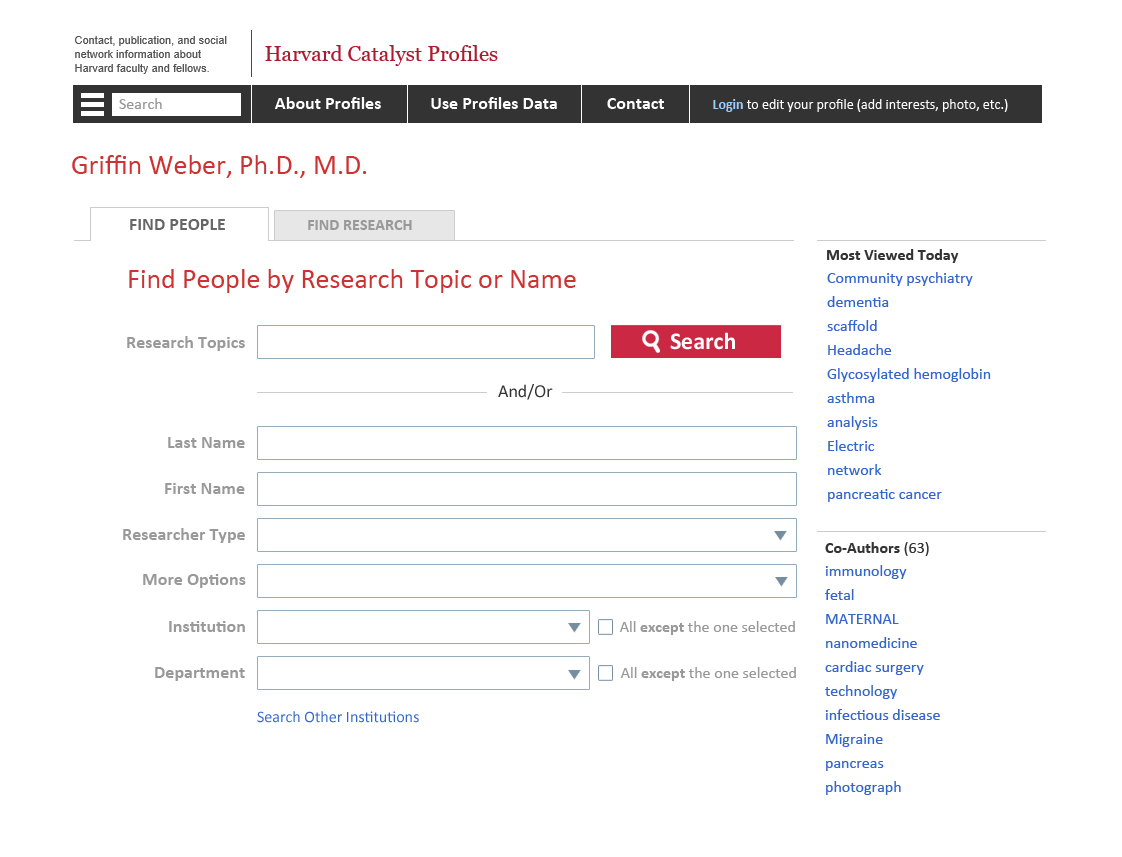The width and height of the screenshot is (1122, 857).
Task: Focus the First Name field
Action: (527, 489)
